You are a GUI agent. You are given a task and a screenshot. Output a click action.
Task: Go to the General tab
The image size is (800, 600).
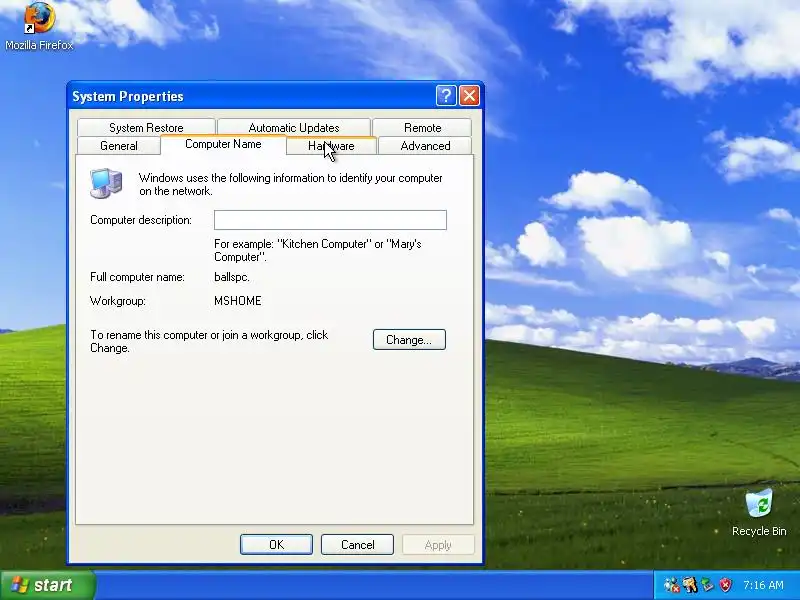pos(119,145)
